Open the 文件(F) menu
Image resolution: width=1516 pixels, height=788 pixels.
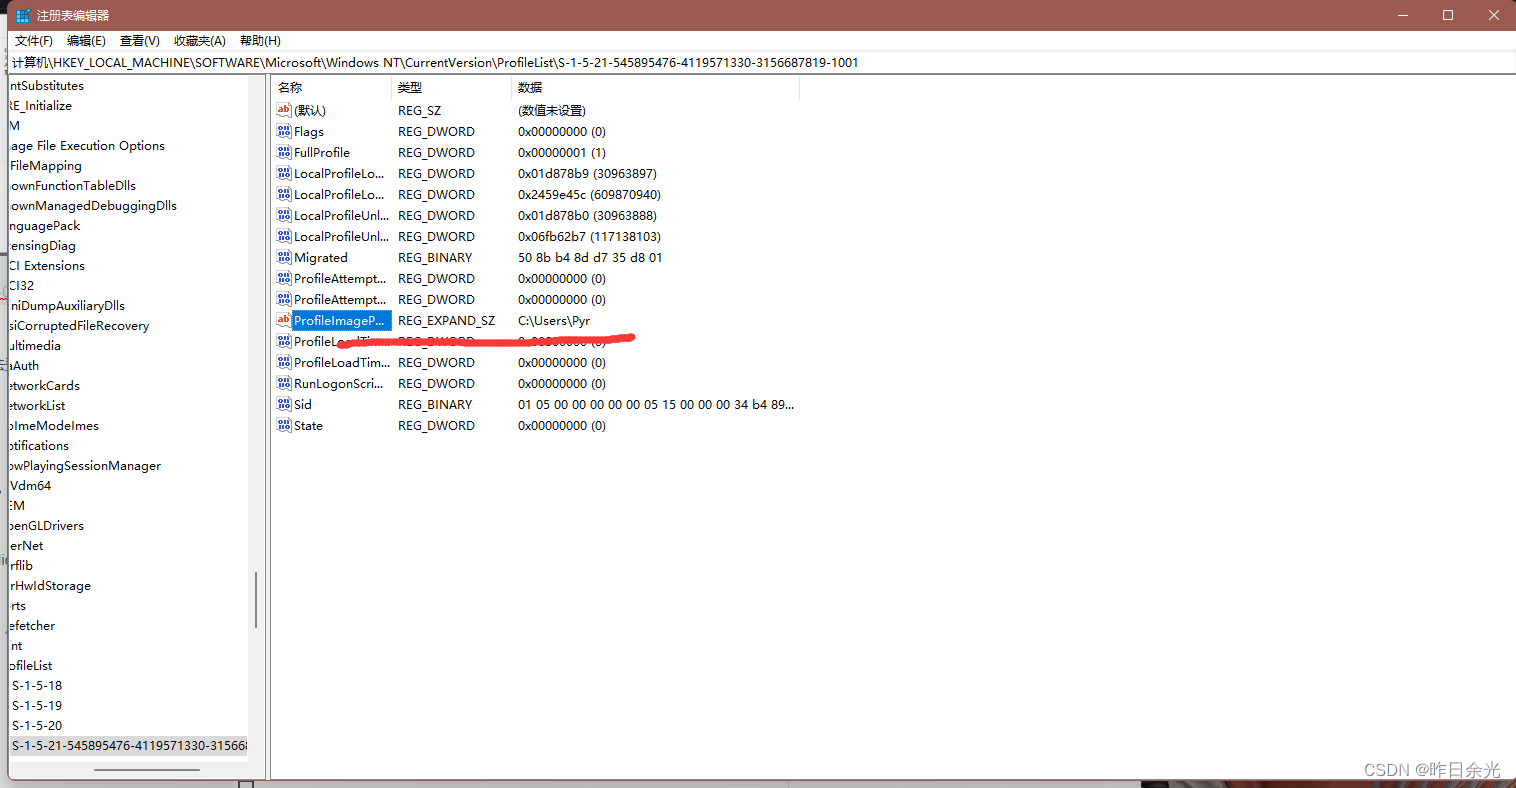[34, 41]
